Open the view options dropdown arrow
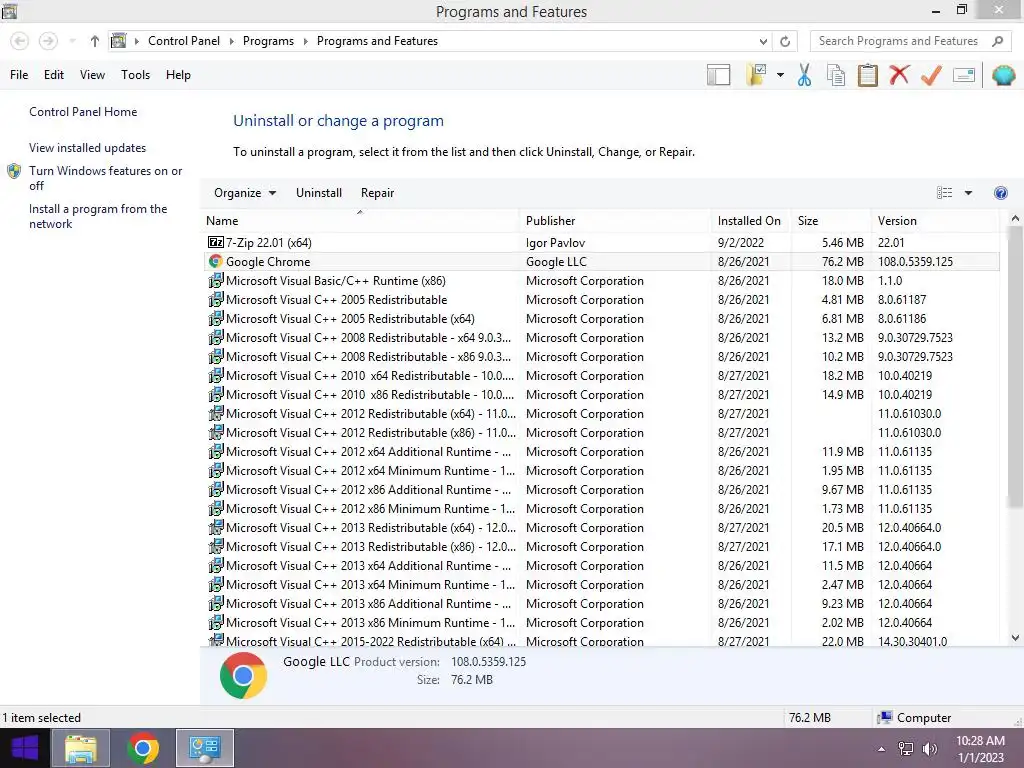The image size is (1024, 768). (x=968, y=193)
